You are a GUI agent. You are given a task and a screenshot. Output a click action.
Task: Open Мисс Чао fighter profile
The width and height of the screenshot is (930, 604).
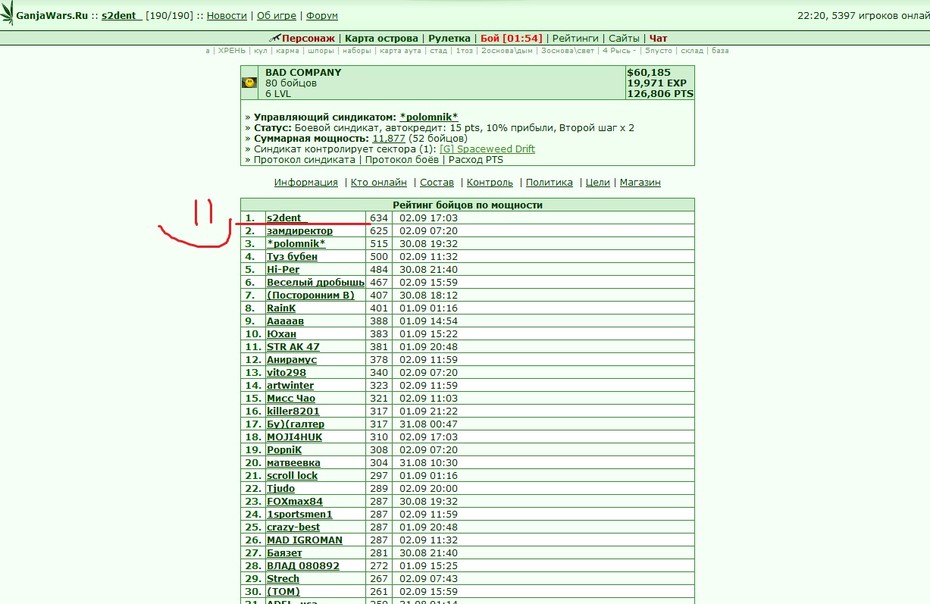coord(291,398)
